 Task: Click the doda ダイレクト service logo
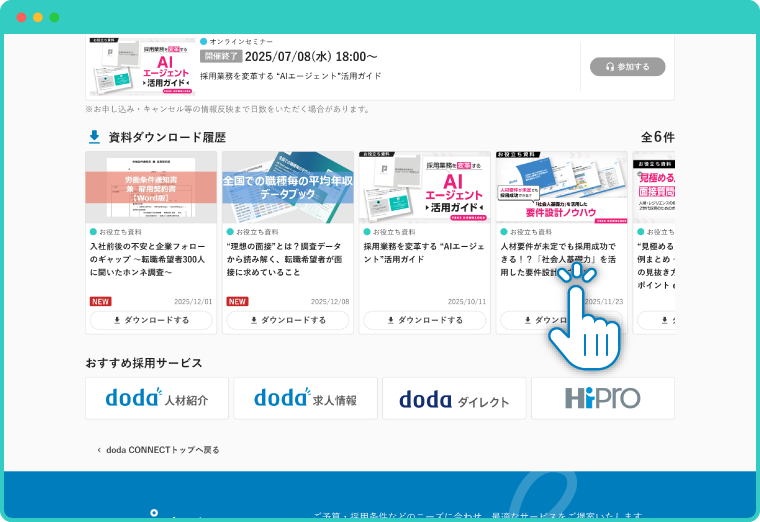454,399
